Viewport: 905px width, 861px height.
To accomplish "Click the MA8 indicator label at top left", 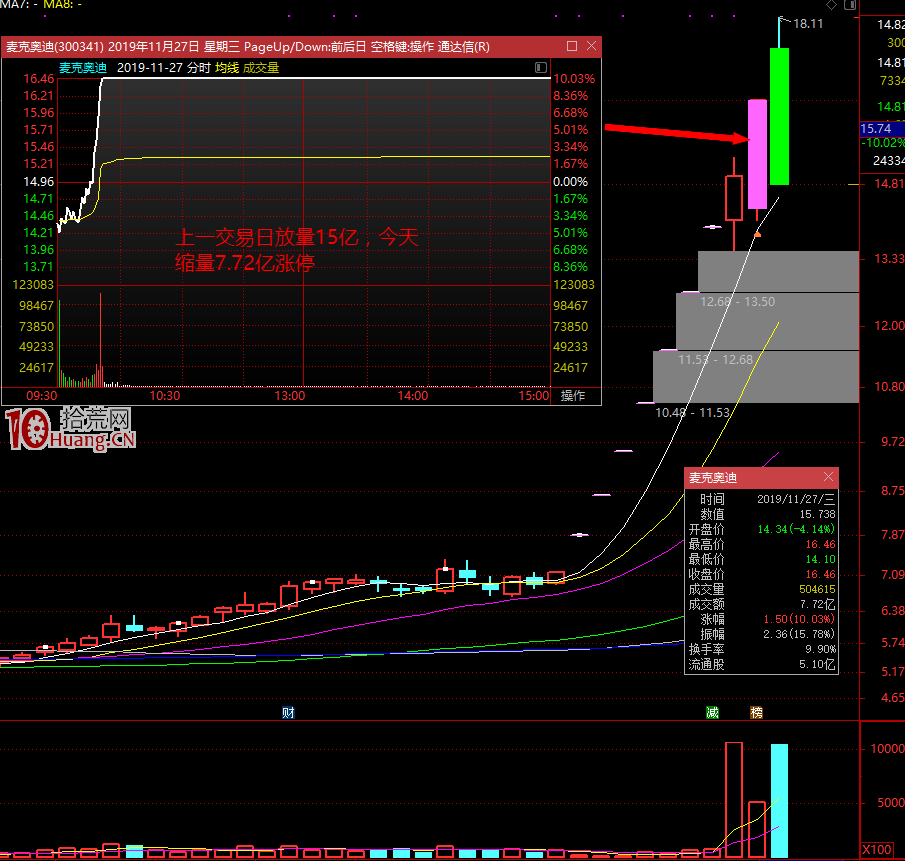I will point(62,5).
